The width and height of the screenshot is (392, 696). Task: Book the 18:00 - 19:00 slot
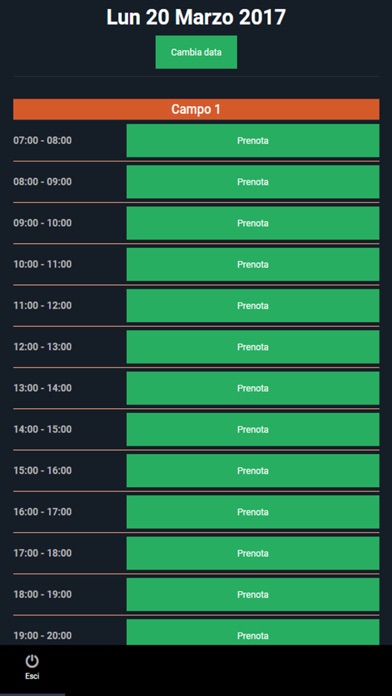coord(253,595)
